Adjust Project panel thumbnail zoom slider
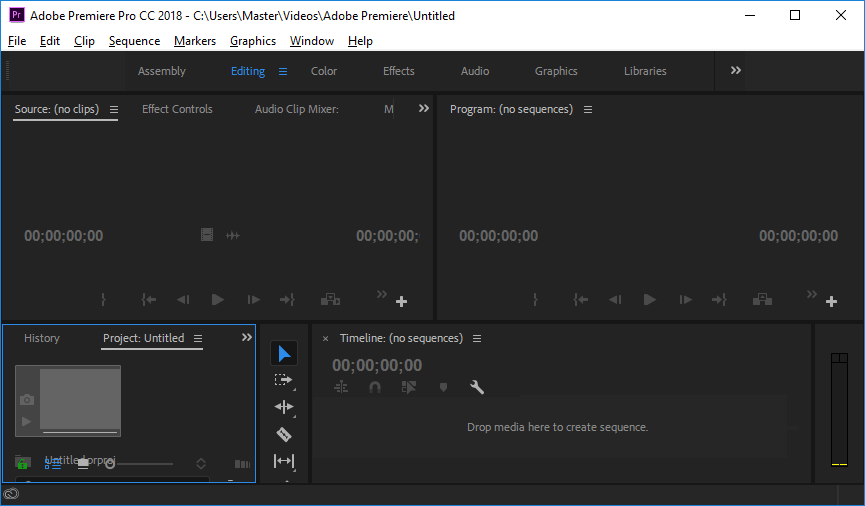The width and height of the screenshot is (865, 506). tap(139, 464)
